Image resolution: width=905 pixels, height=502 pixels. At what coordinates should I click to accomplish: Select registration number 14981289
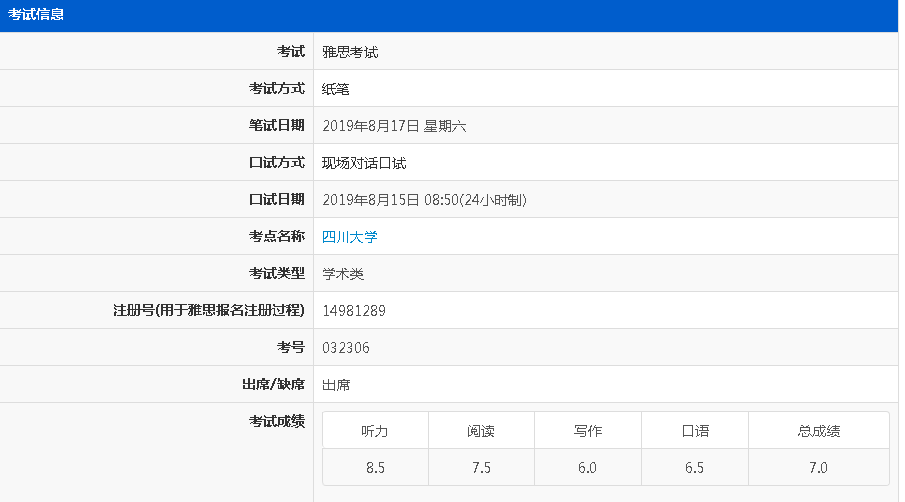point(354,310)
